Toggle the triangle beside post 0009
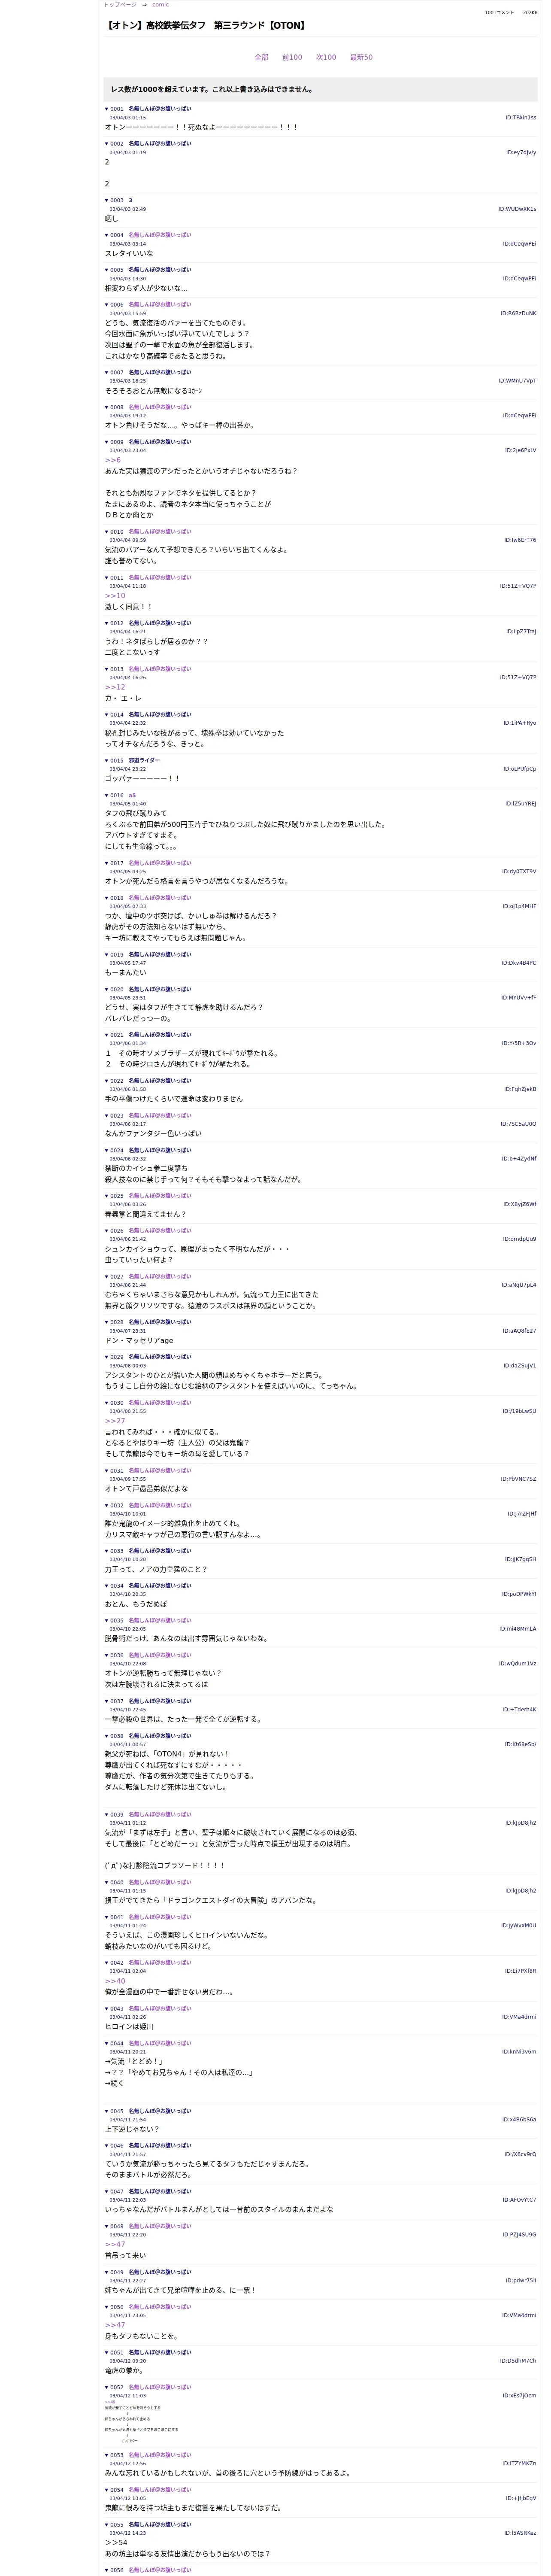The height and width of the screenshot is (2576, 551). (107, 442)
